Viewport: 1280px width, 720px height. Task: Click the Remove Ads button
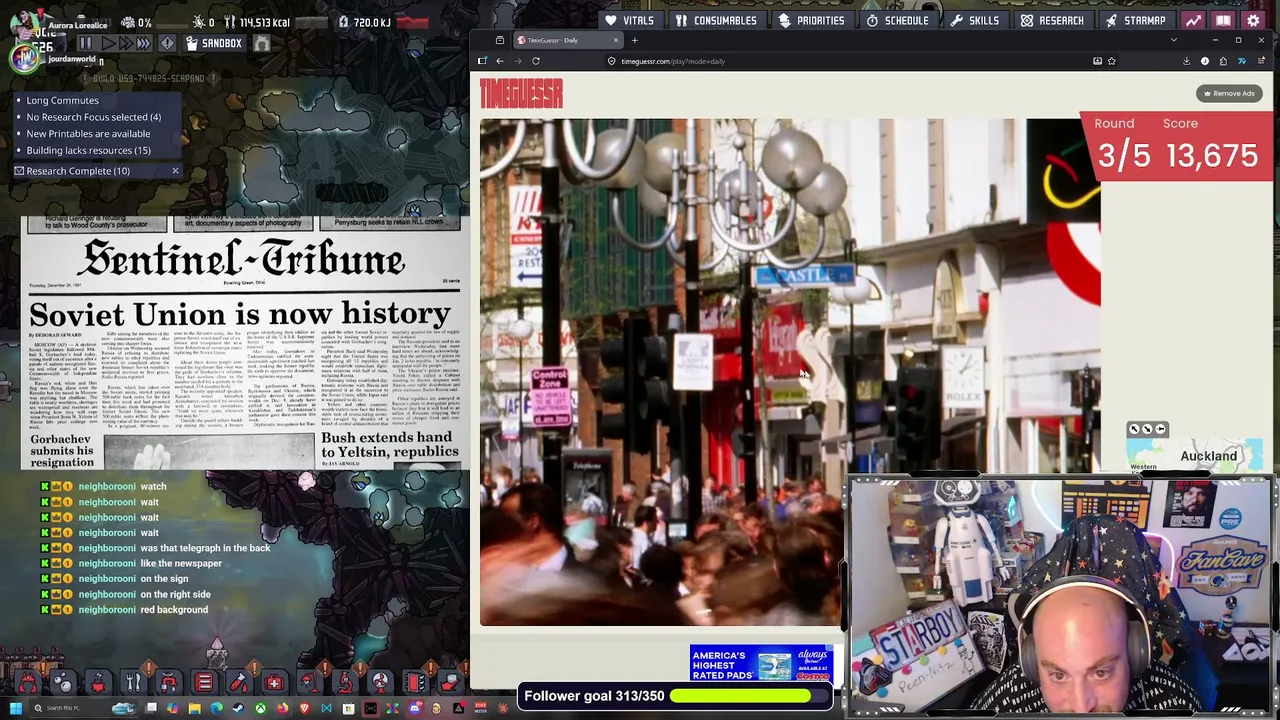pyautogui.click(x=1229, y=94)
